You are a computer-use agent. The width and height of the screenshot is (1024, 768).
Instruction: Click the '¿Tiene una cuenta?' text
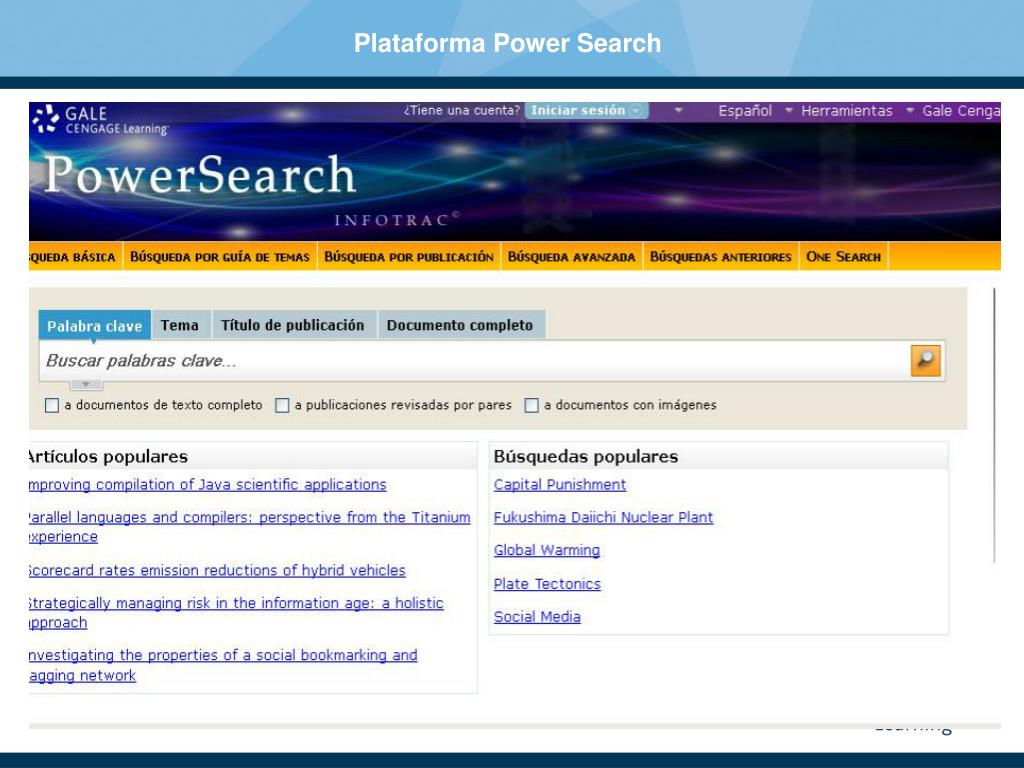tap(462, 110)
